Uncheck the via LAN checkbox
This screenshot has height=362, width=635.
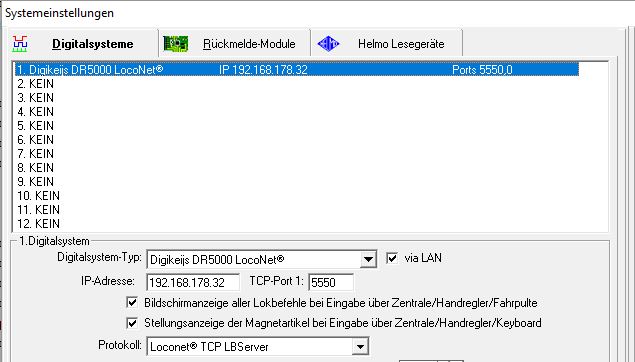[x=392, y=258]
